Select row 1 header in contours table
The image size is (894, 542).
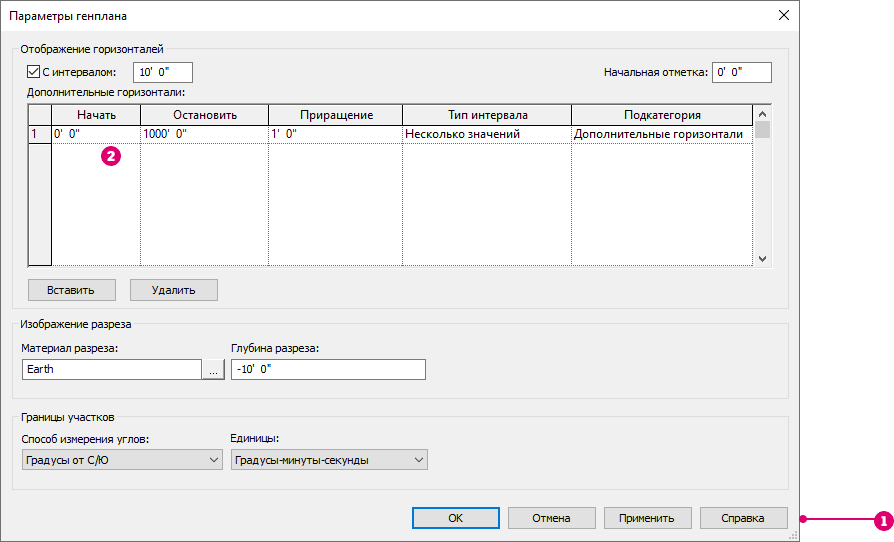click(x=39, y=134)
